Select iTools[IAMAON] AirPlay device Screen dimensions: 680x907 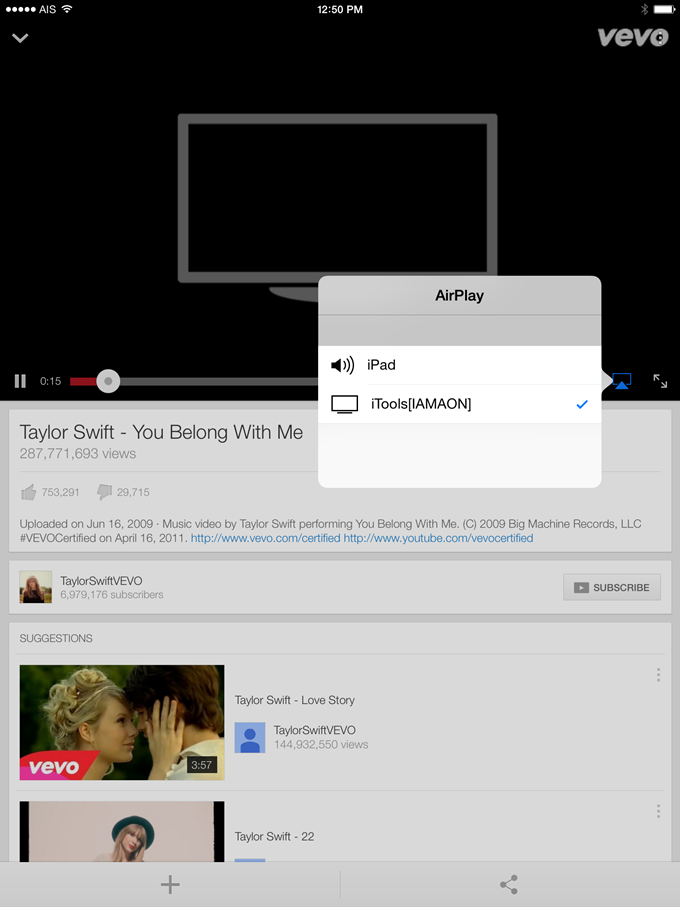point(460,404)
